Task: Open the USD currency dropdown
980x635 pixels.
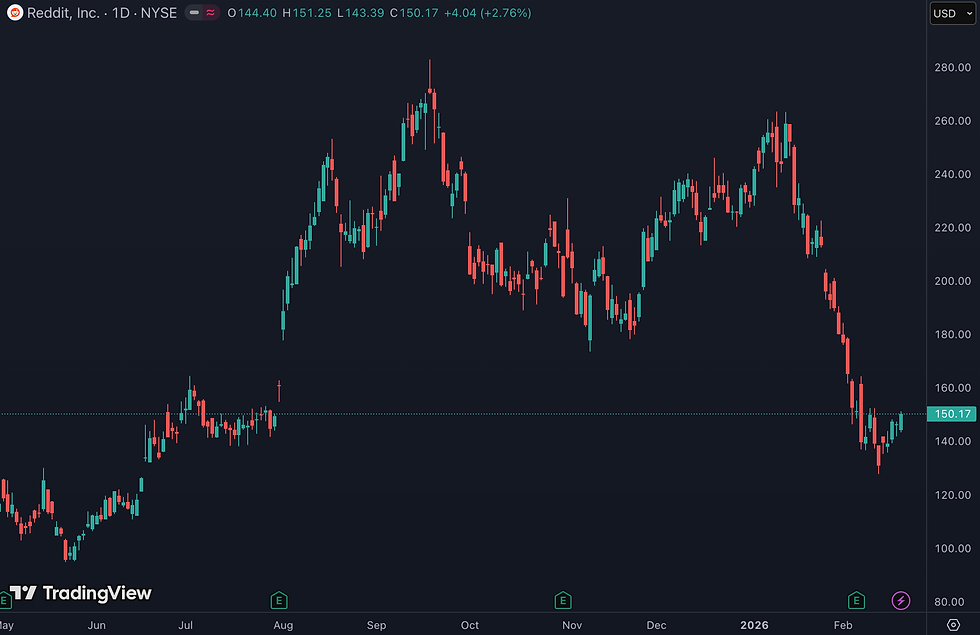Action: point(952,13)
